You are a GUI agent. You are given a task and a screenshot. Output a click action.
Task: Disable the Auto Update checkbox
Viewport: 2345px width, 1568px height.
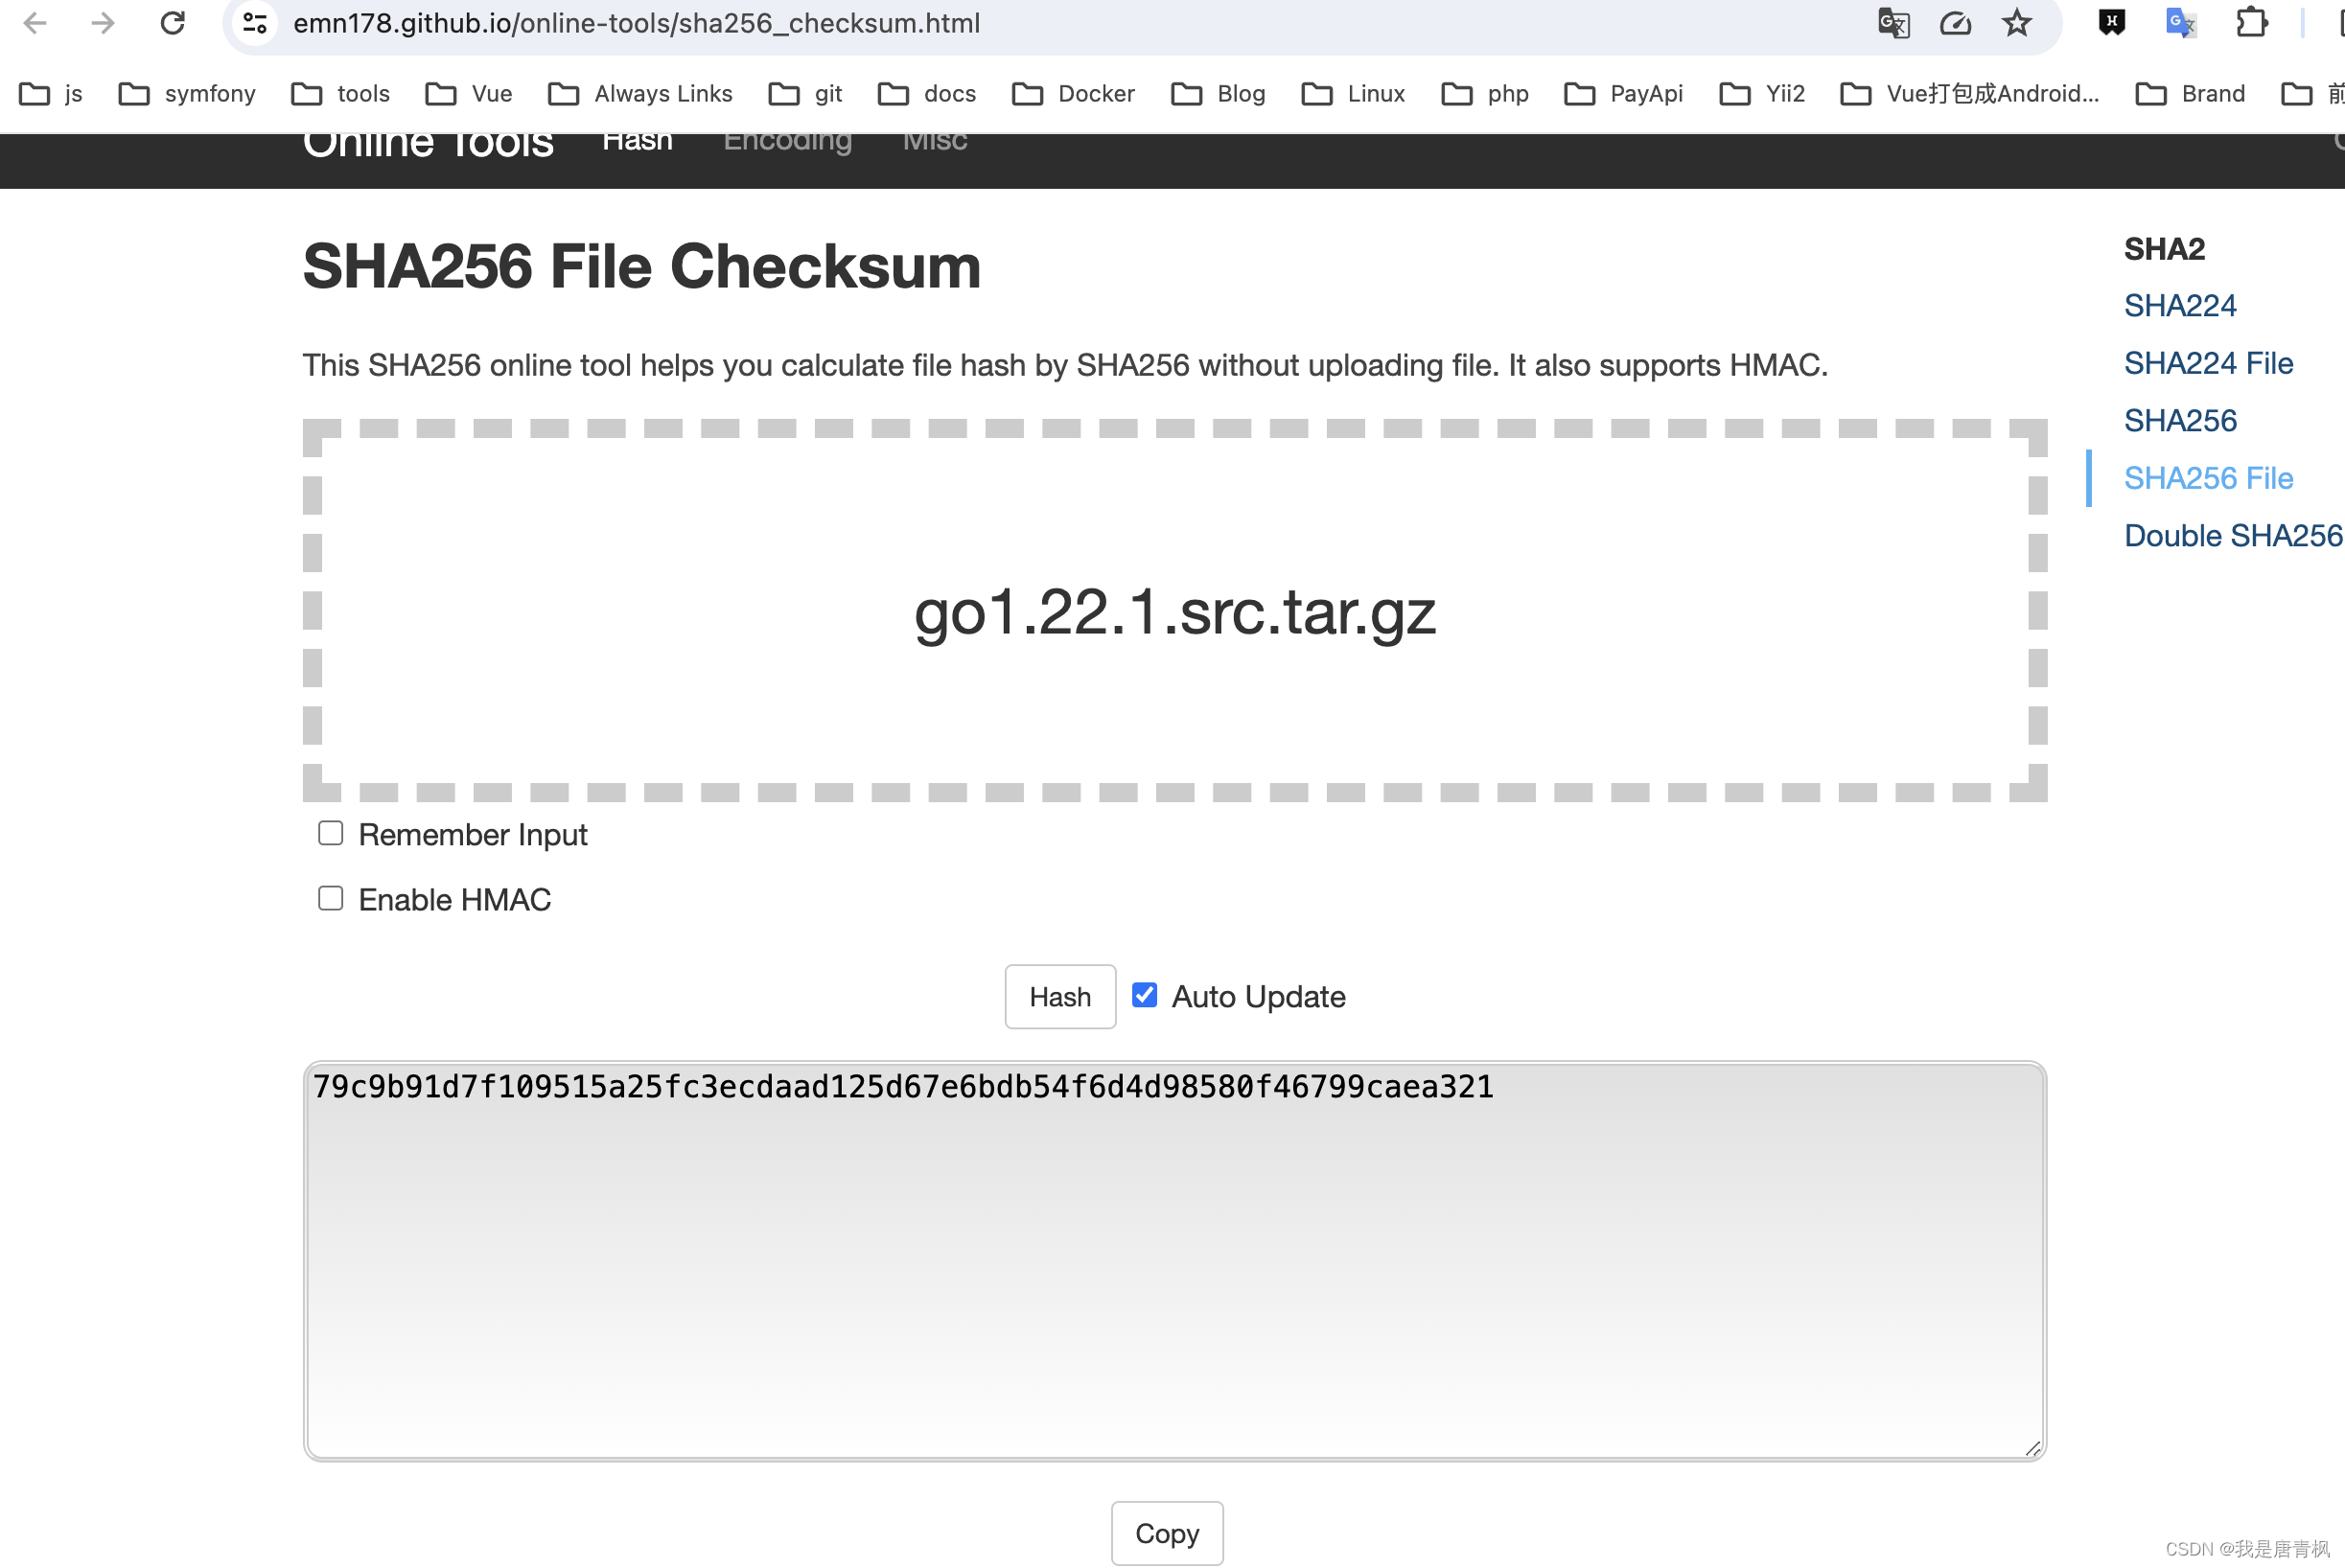click(x=1145, y=994)
